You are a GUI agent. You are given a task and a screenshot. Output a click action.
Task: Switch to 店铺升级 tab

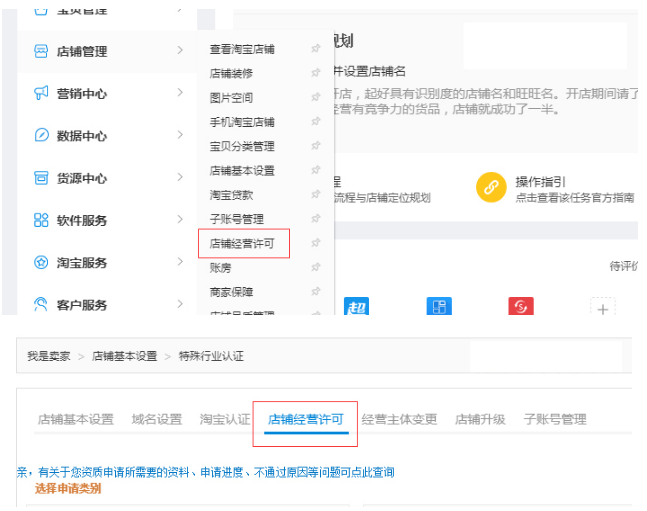480,419
